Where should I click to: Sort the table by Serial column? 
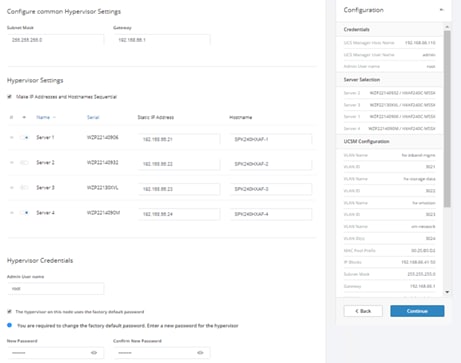pyautogui.click(x=93, y=117)
